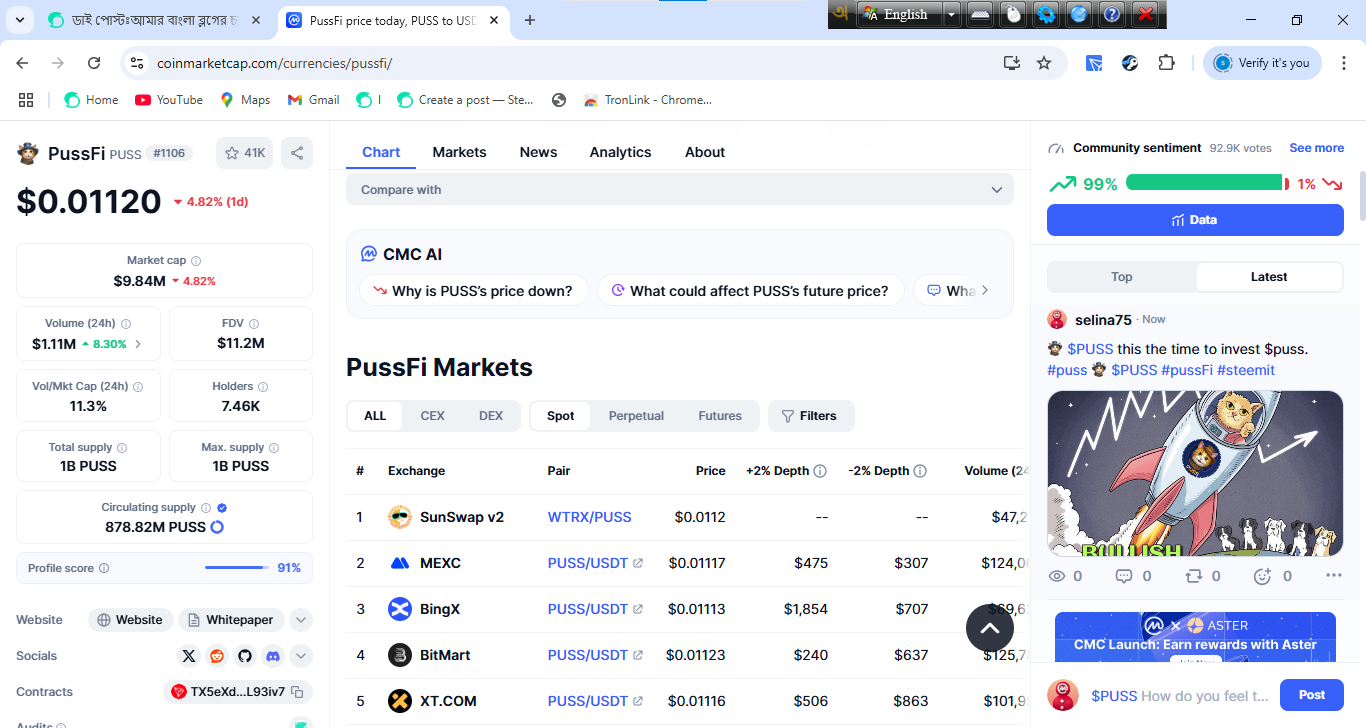1366x728 pixels.
Task: Expand the Compare with dropdown
Action: (x=679, y=190)
